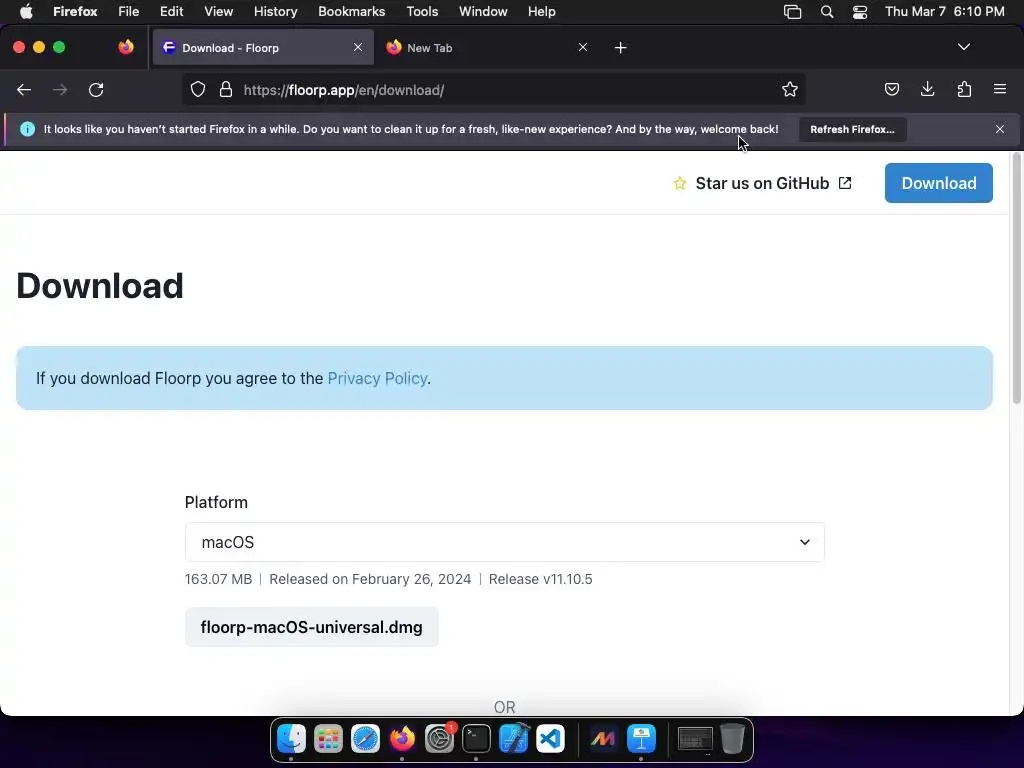The width and height of the screenshot is (1024, 768).
Task: Open the colorful M app in the Dock
Action: (603, 739)
